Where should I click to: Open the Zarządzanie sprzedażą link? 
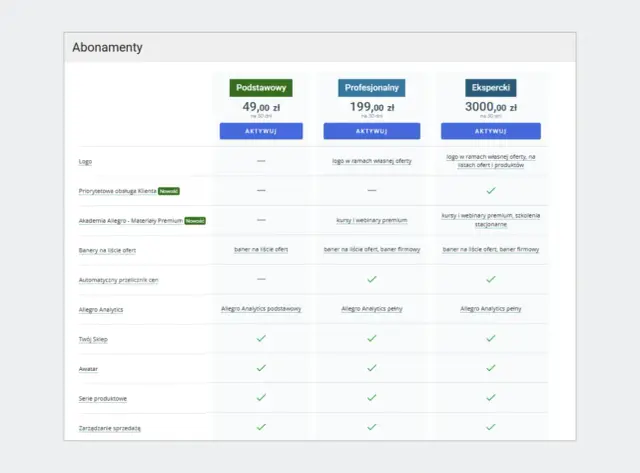click(x=110, y=428)
